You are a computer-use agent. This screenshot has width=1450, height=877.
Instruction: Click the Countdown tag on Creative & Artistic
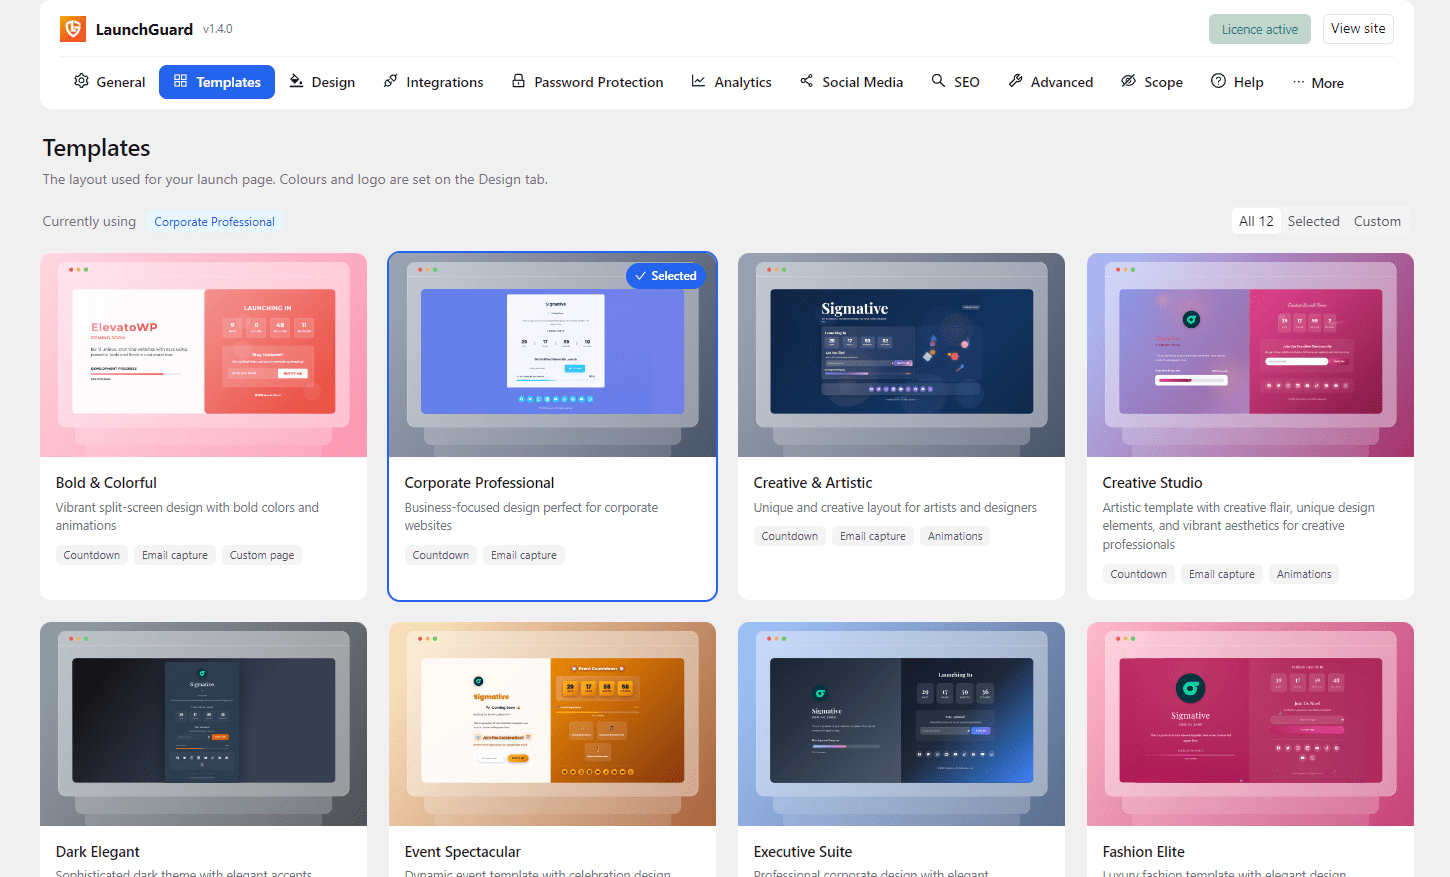click(x=789, y=536)
